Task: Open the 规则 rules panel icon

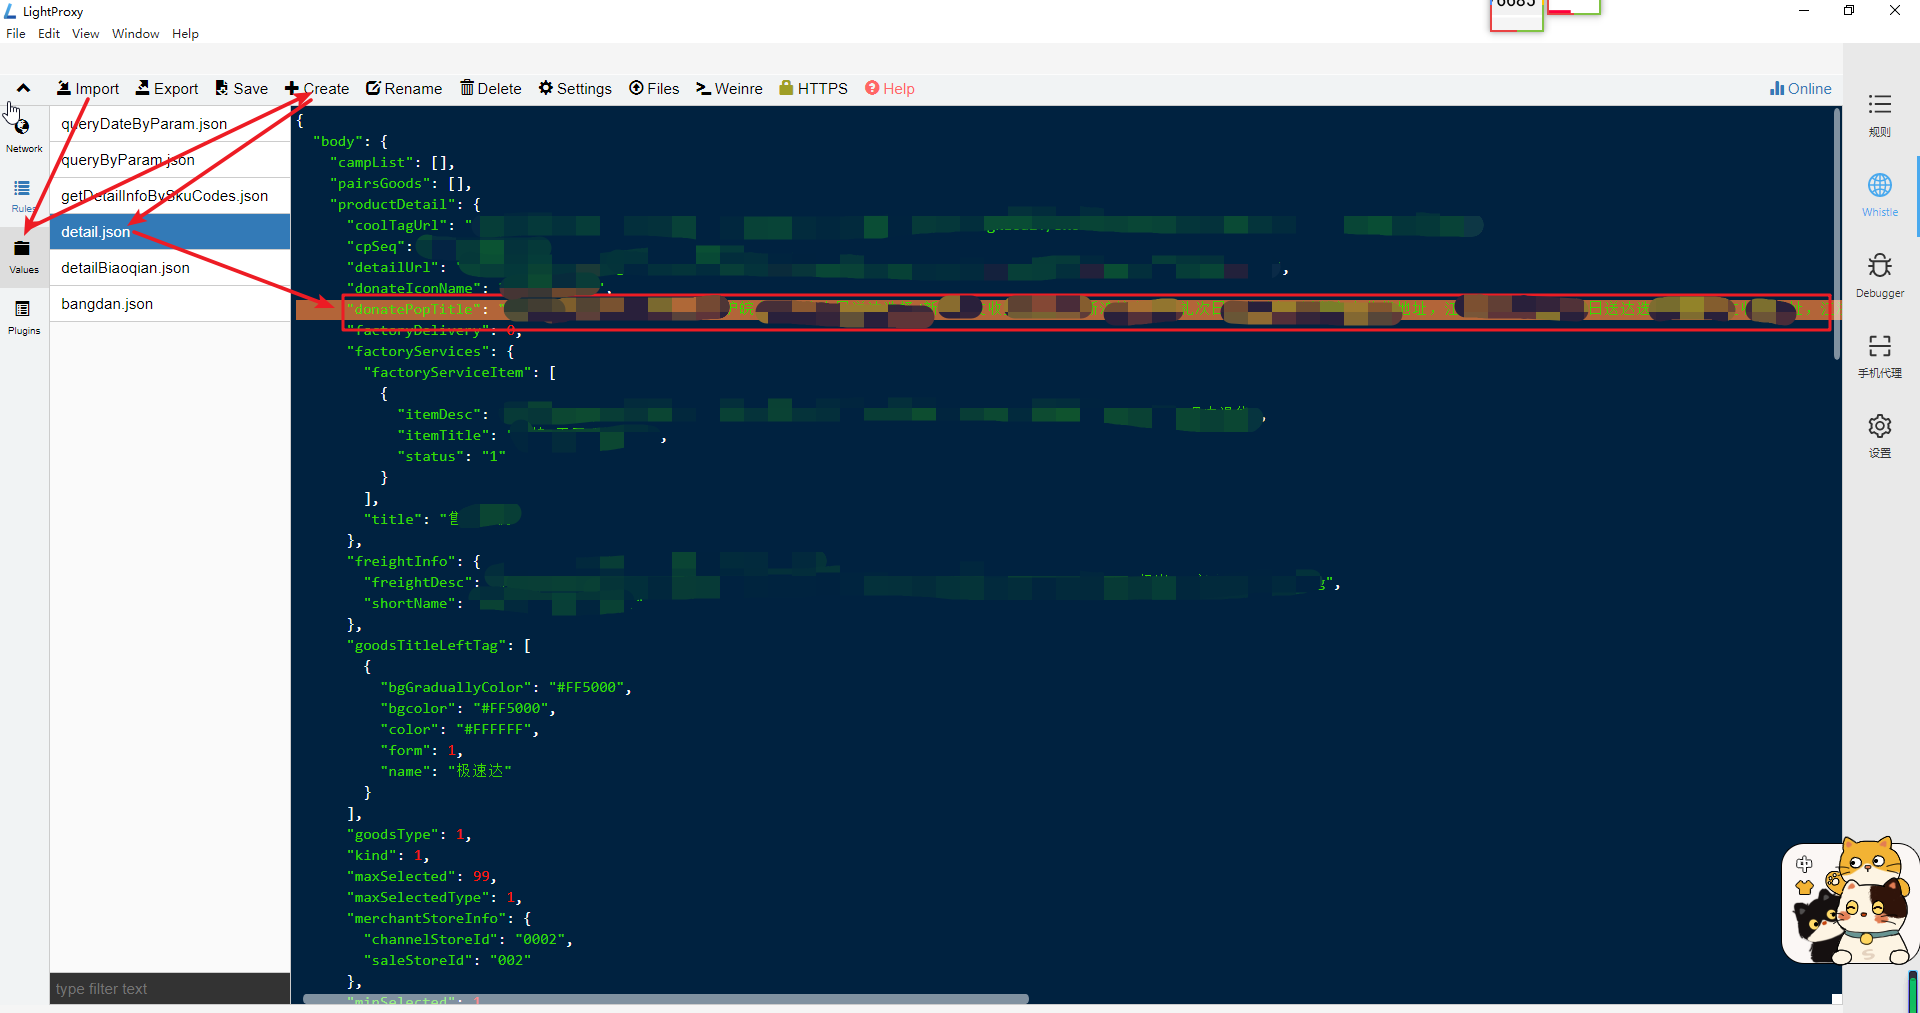Action: pos(1880,115)
